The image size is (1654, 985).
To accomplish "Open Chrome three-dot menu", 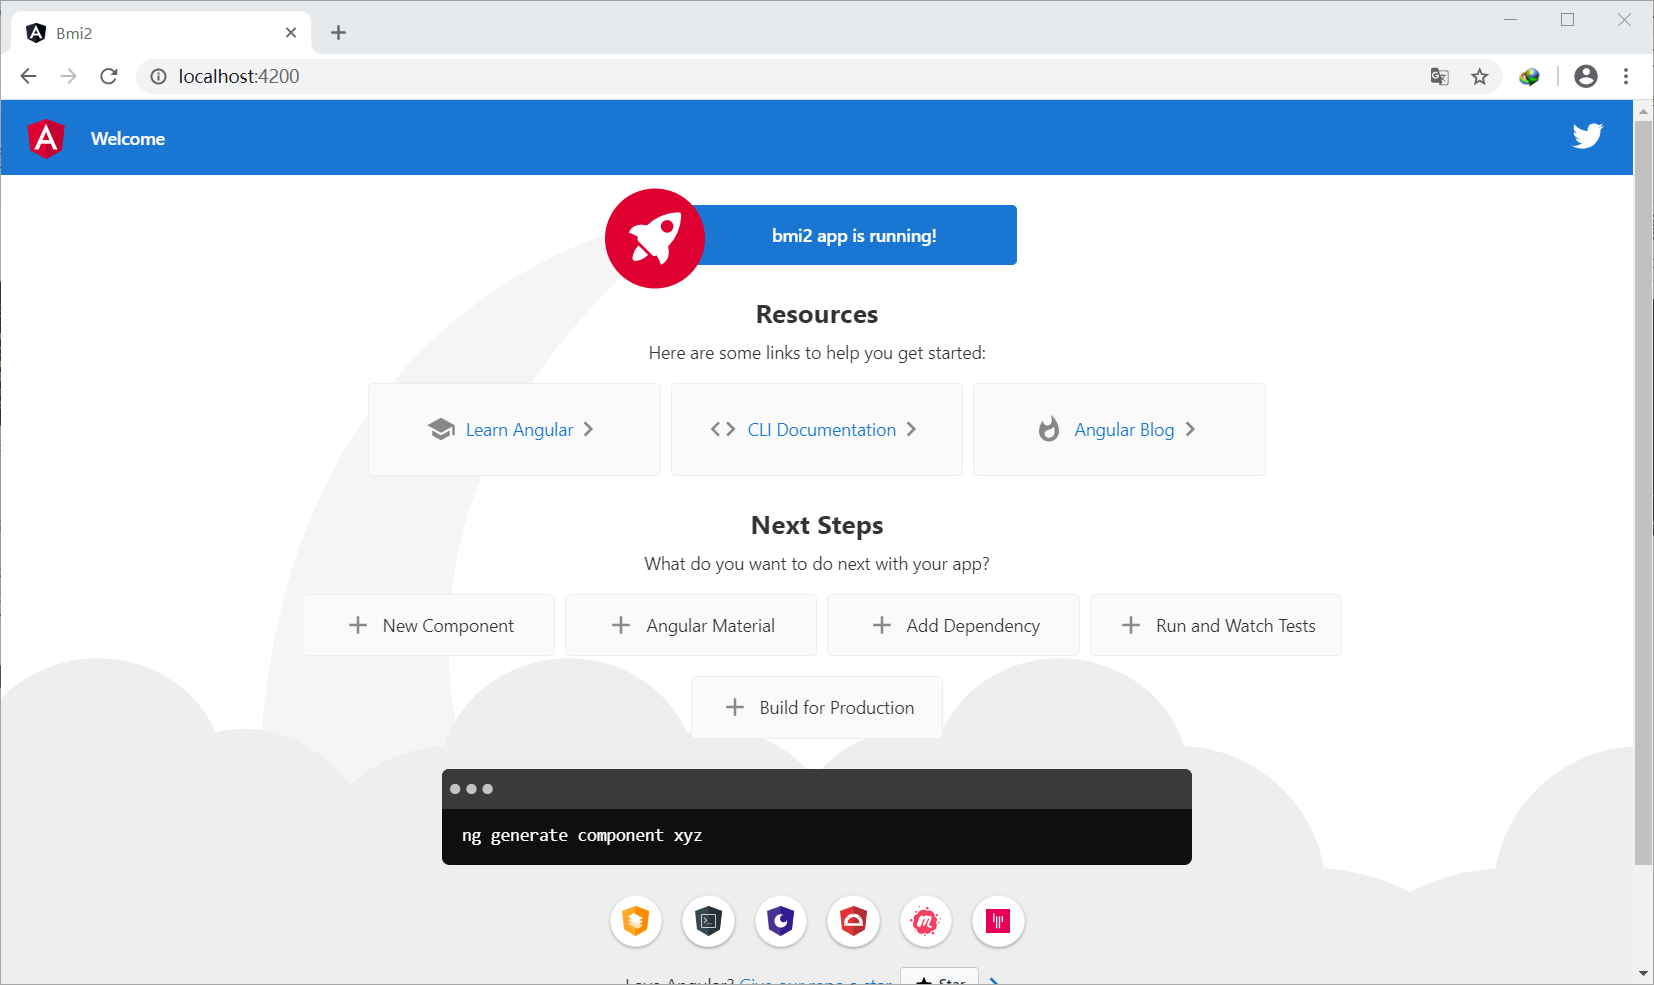I will (1626, 76).
